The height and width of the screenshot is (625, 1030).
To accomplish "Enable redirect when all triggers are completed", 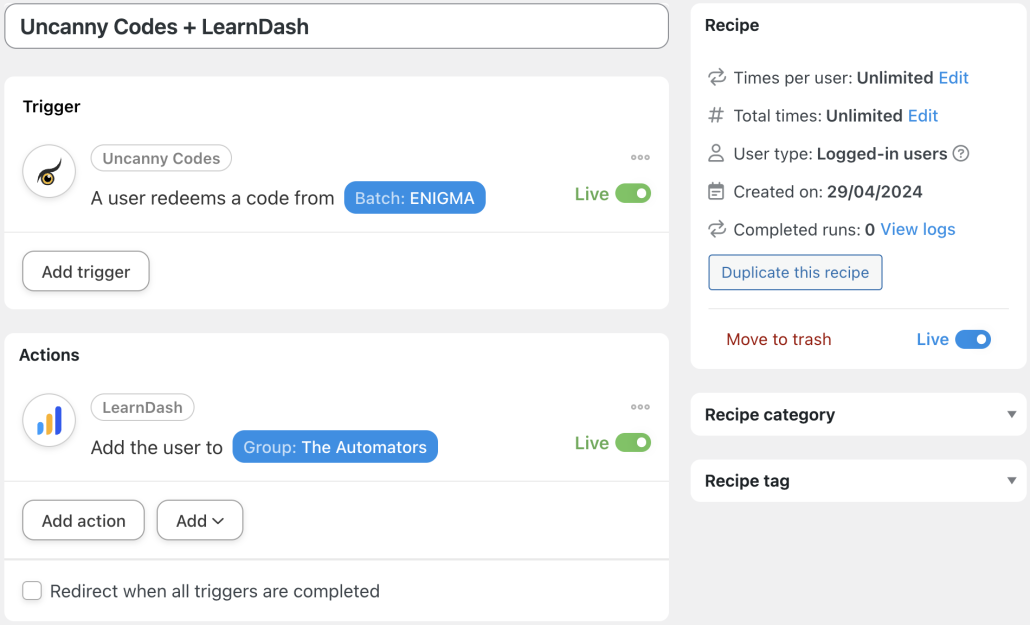I will [31, 591].
